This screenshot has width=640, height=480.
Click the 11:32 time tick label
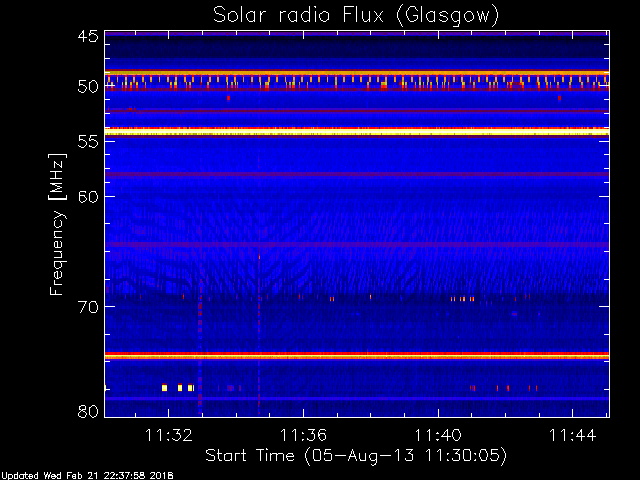[169, 435]
